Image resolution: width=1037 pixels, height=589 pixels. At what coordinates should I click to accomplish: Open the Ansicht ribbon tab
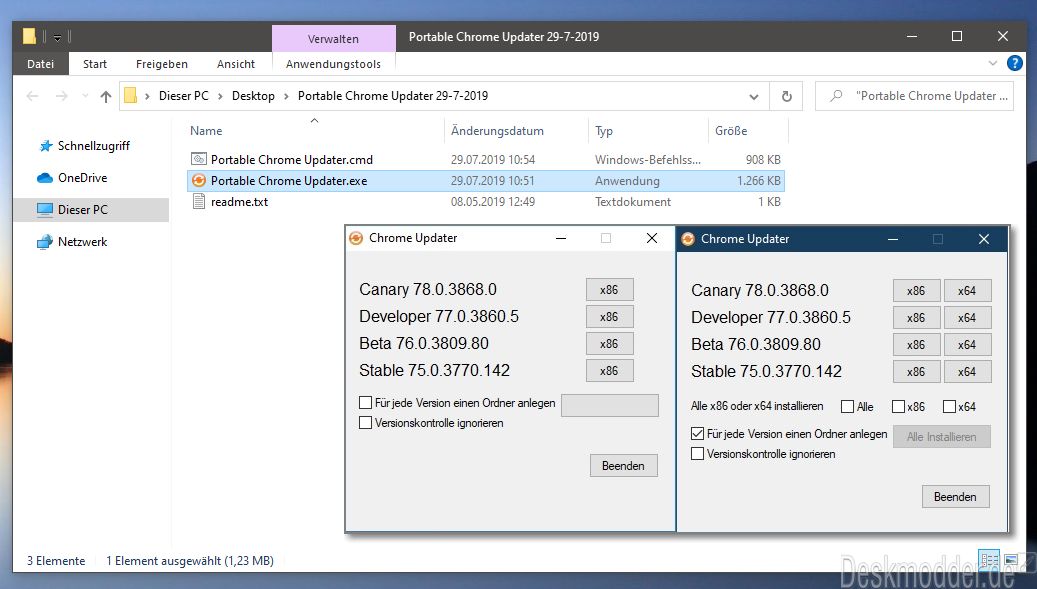[x=235, y=64]
